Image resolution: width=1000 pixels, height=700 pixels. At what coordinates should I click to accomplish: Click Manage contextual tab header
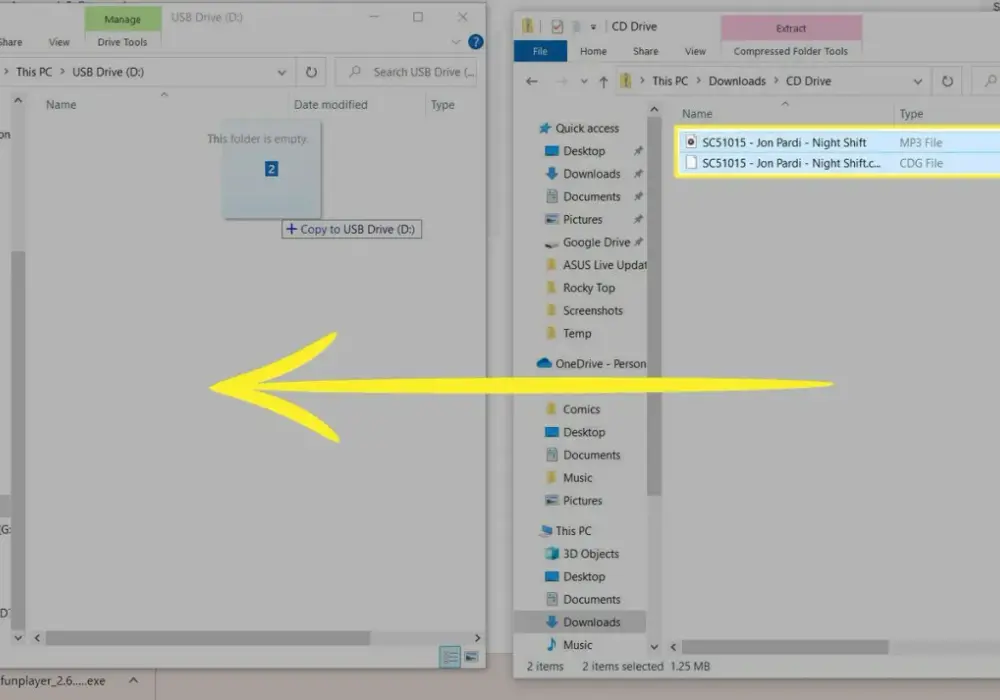point(122,19)
